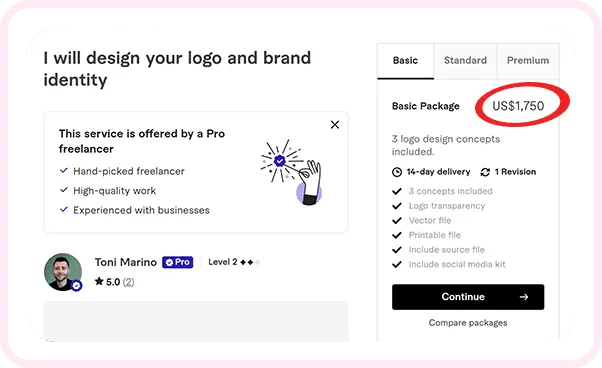Image resolution: width=602 pixels, height=368 pixels.
Task: Select the Basic package tab
Action: click(x=405, y=61)
